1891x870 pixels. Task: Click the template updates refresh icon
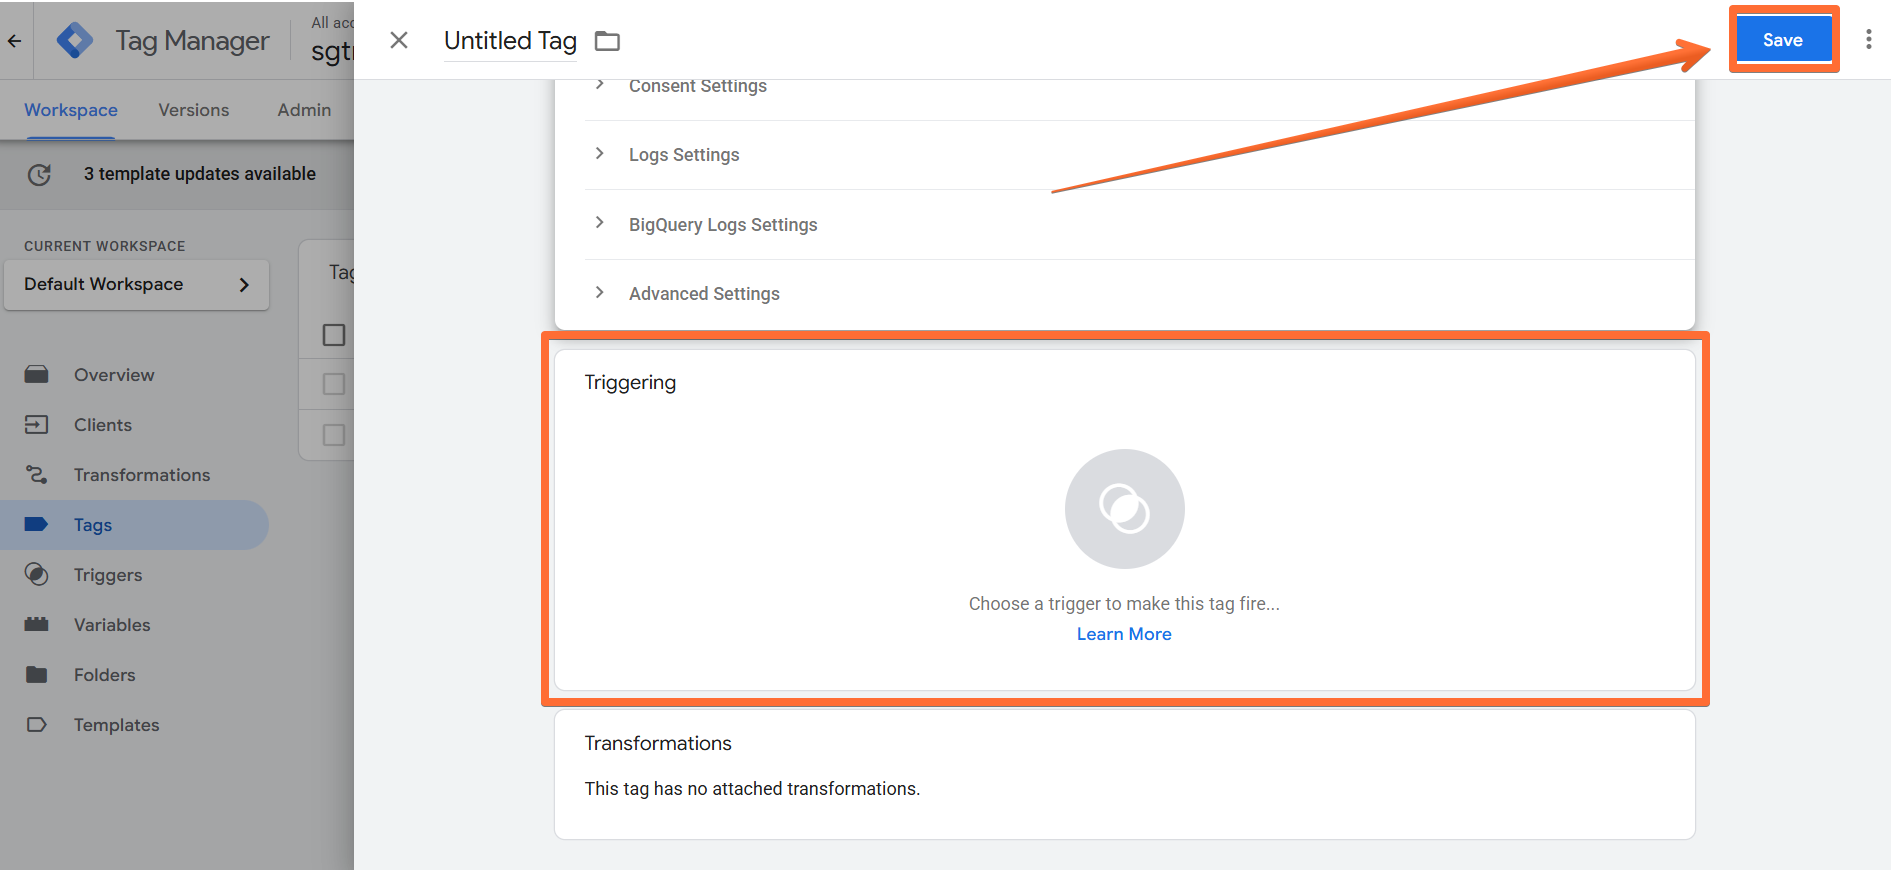pyautogui.click(x=39, y=175)
